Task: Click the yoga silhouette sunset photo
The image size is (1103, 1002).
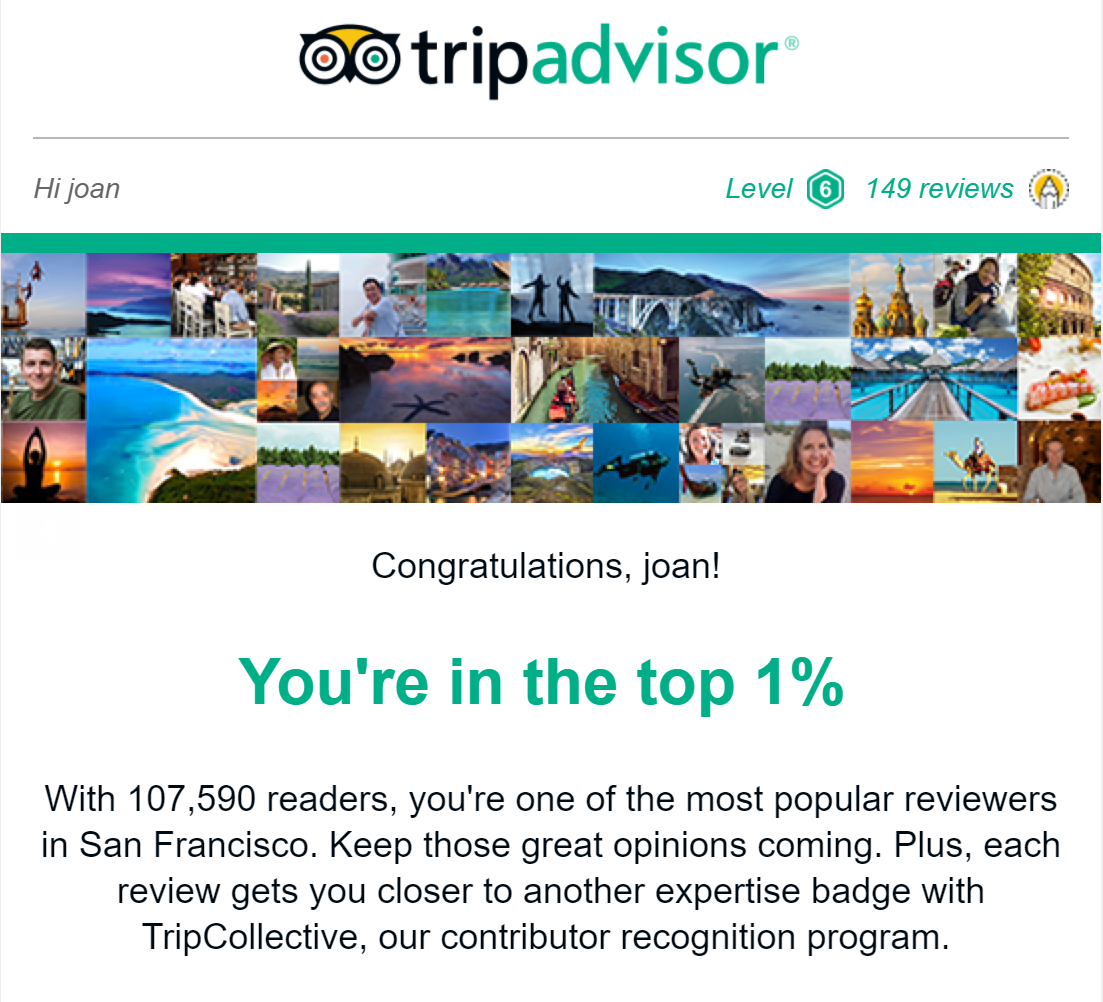Action: [43, 462]
